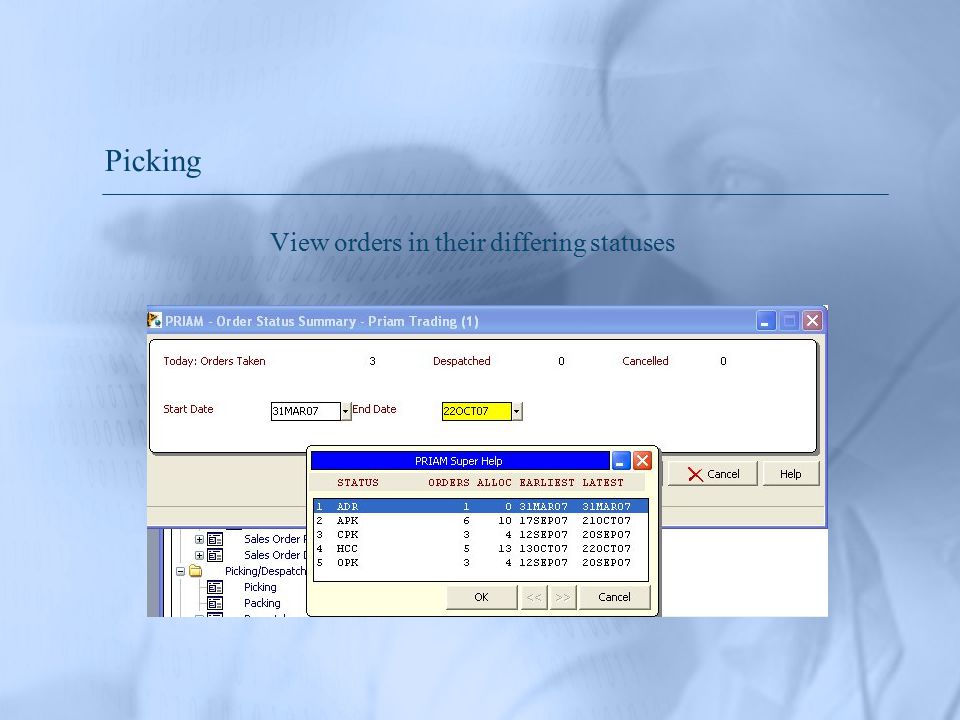
Task: Click the Picking/Despatch folder icon
Action: [196, 571]
